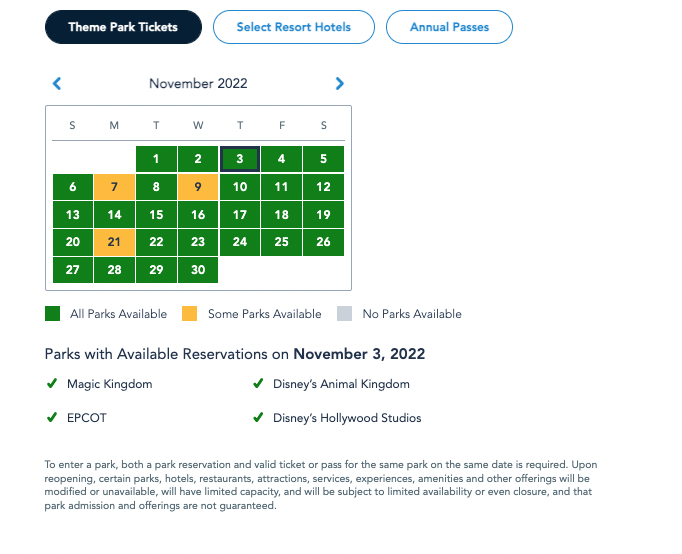Pick November 21 on the calendar
682x554 pixels.
pyautogui.click(x=115, y=242)
